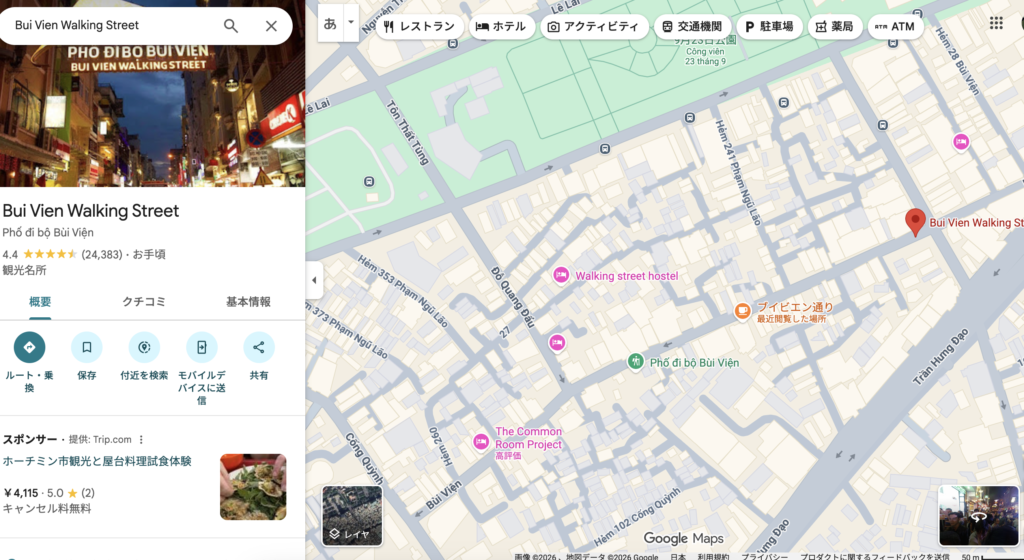Filter the map by ホテル chip
Image resolution: width=1024 pixels, height=560 pixels.
(502, 27)
